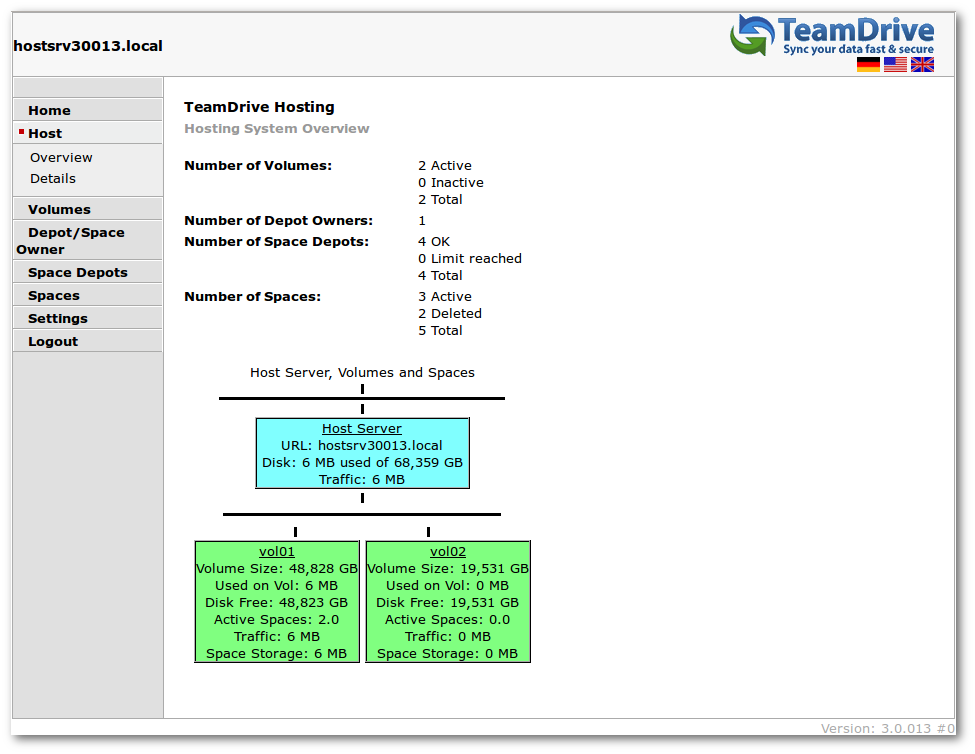The width and height of the screenshot is (975, 754).
Task: Click 'Traffic: 0 MB' in vol02
Action: point(448,637)
